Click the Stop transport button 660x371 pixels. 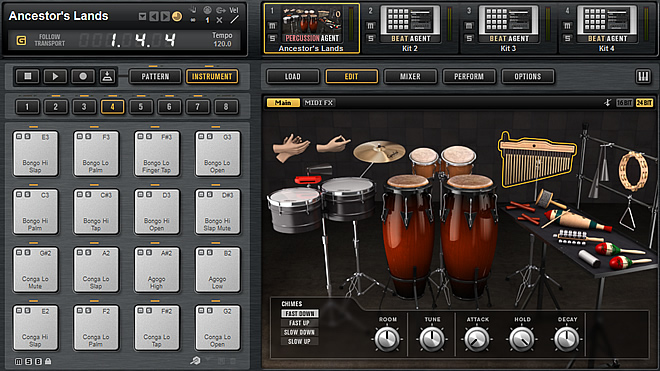tap(28, 76)
